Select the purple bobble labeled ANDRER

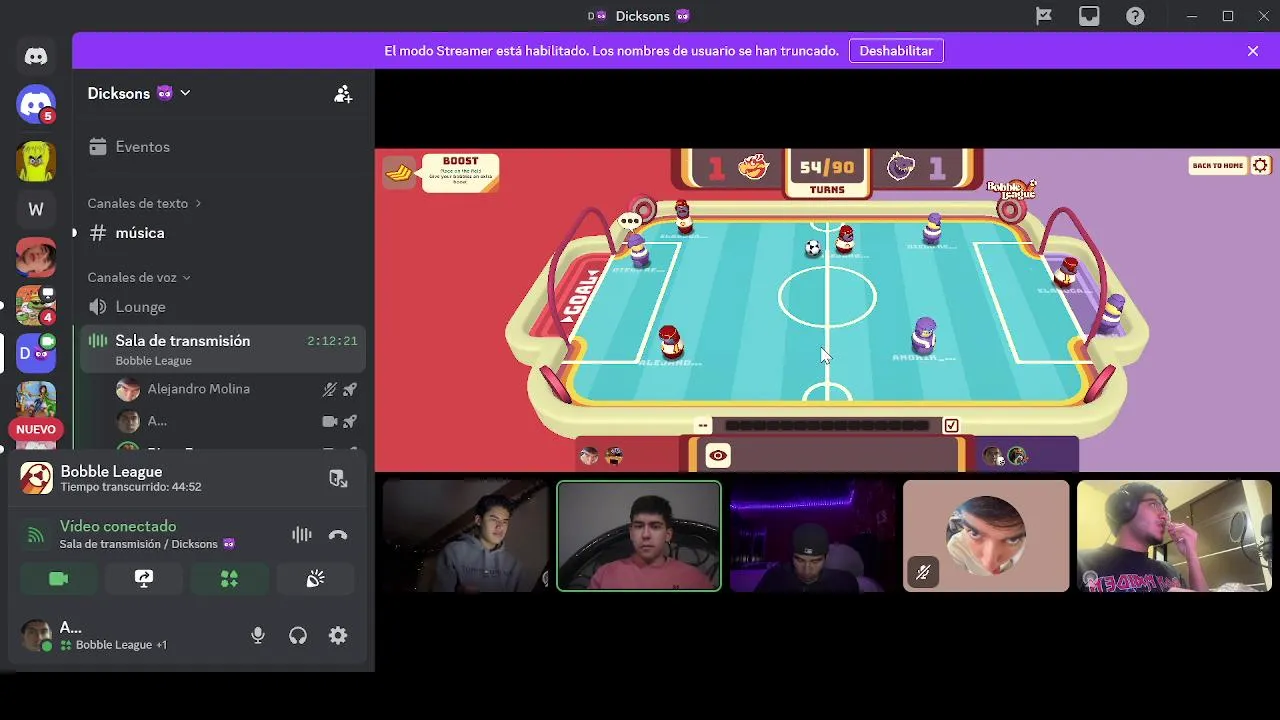pos(924,335)
